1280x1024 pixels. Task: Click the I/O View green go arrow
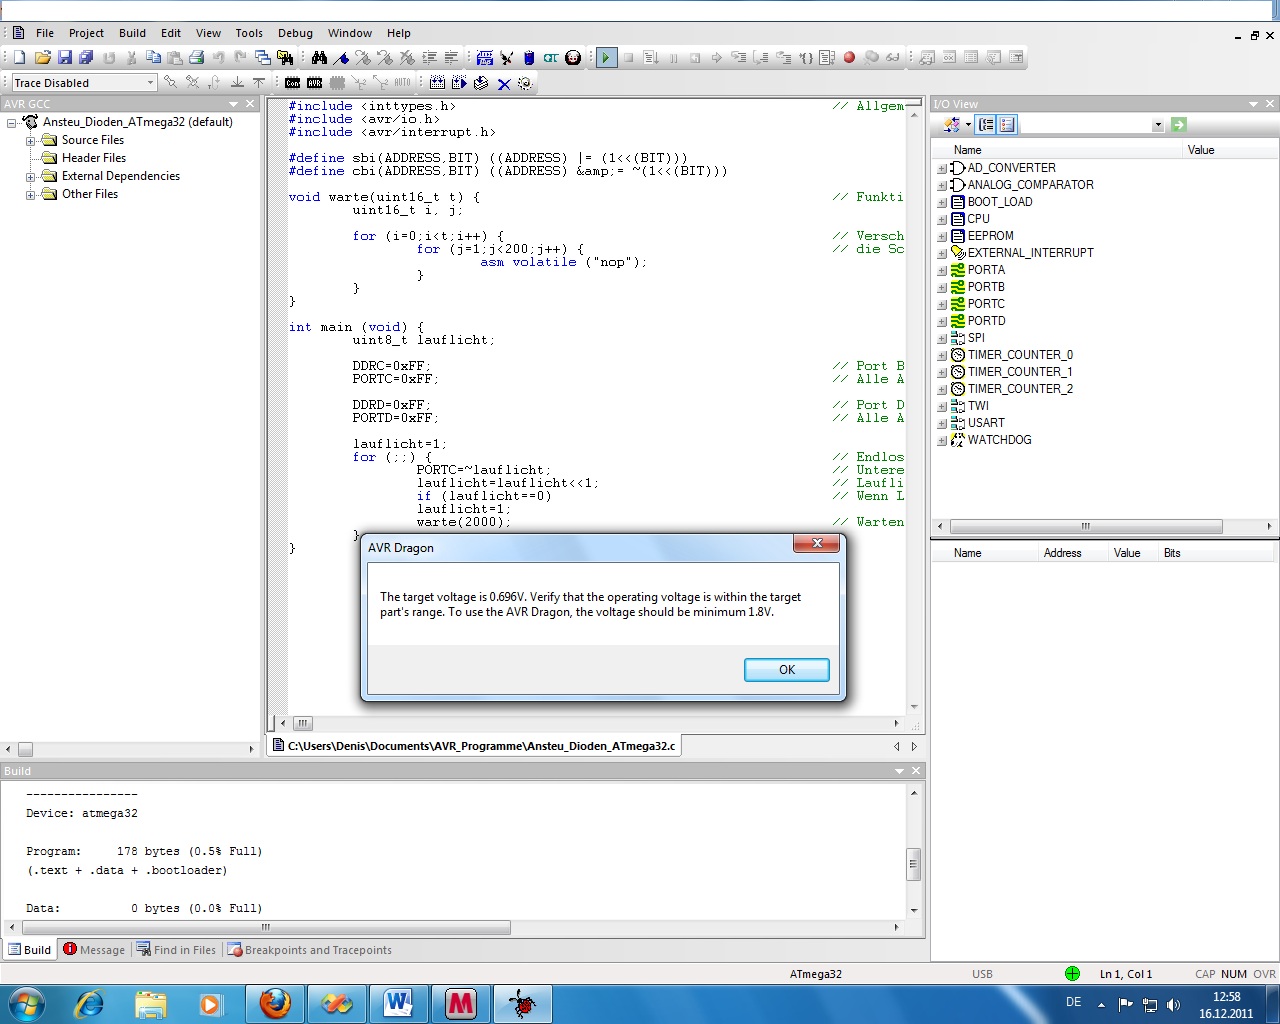tap(1179, 125)
